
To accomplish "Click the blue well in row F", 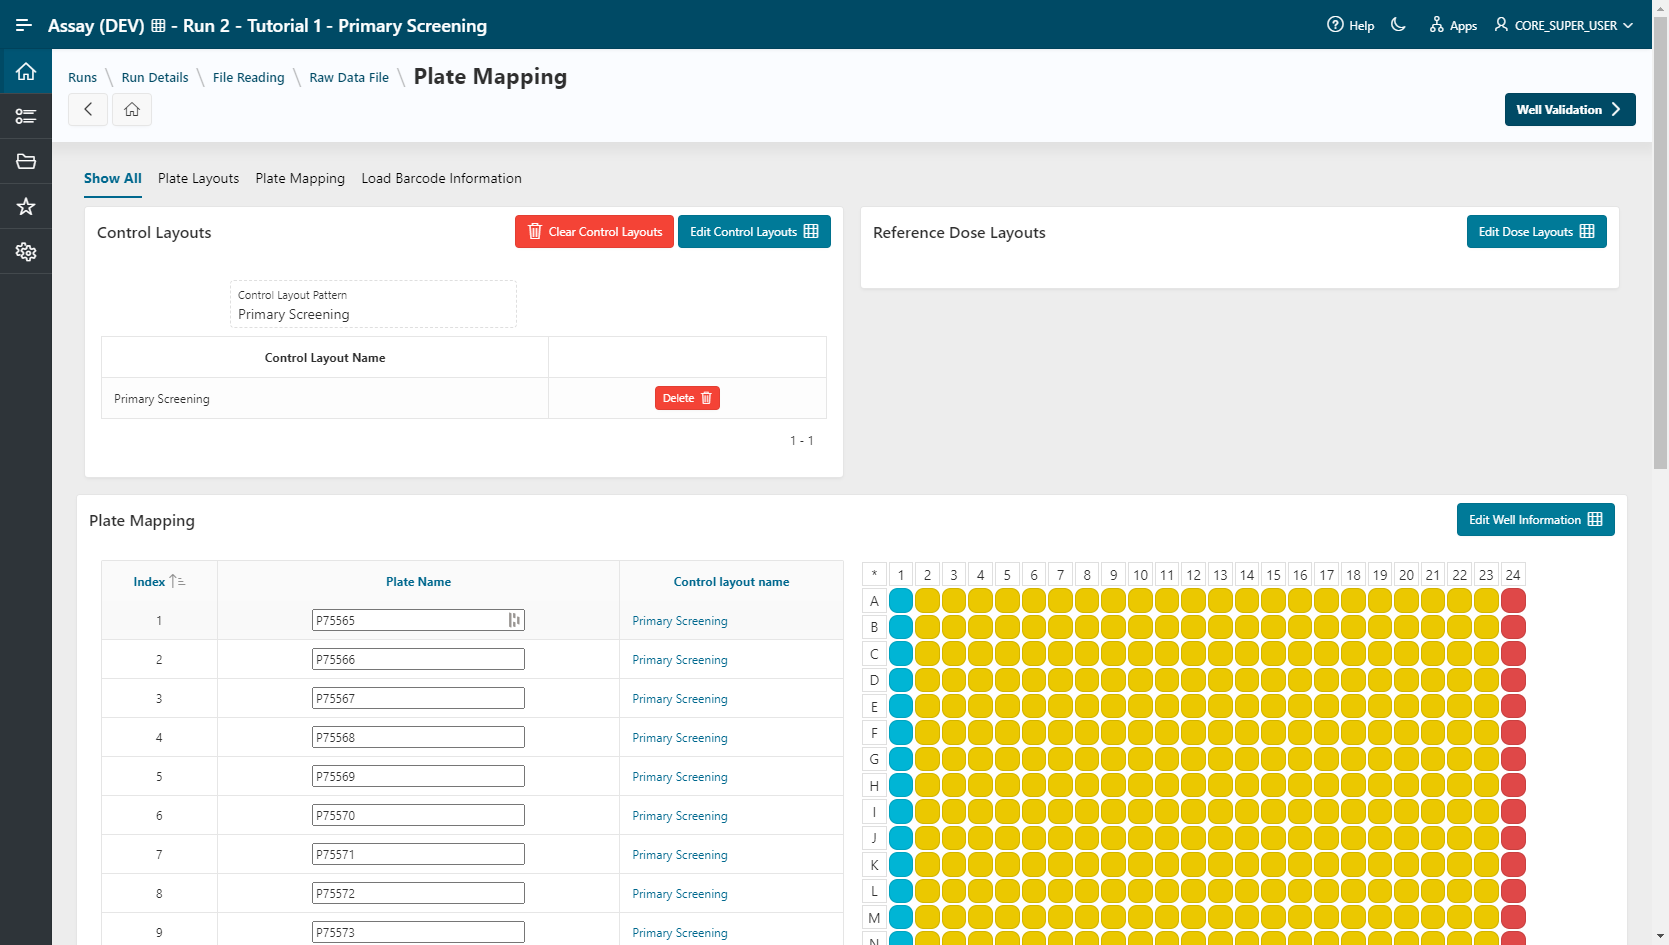I will (901, 732).
